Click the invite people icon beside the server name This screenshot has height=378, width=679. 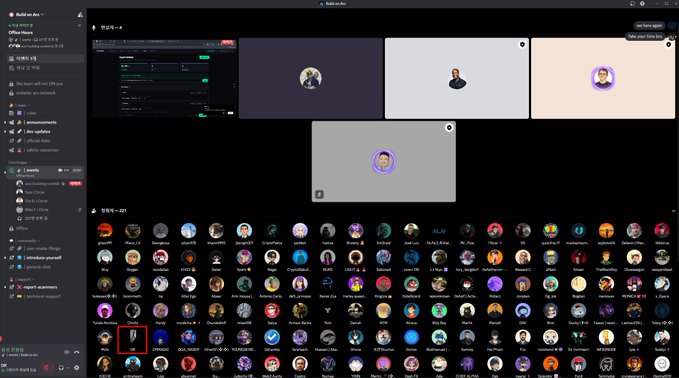[80, 14]
